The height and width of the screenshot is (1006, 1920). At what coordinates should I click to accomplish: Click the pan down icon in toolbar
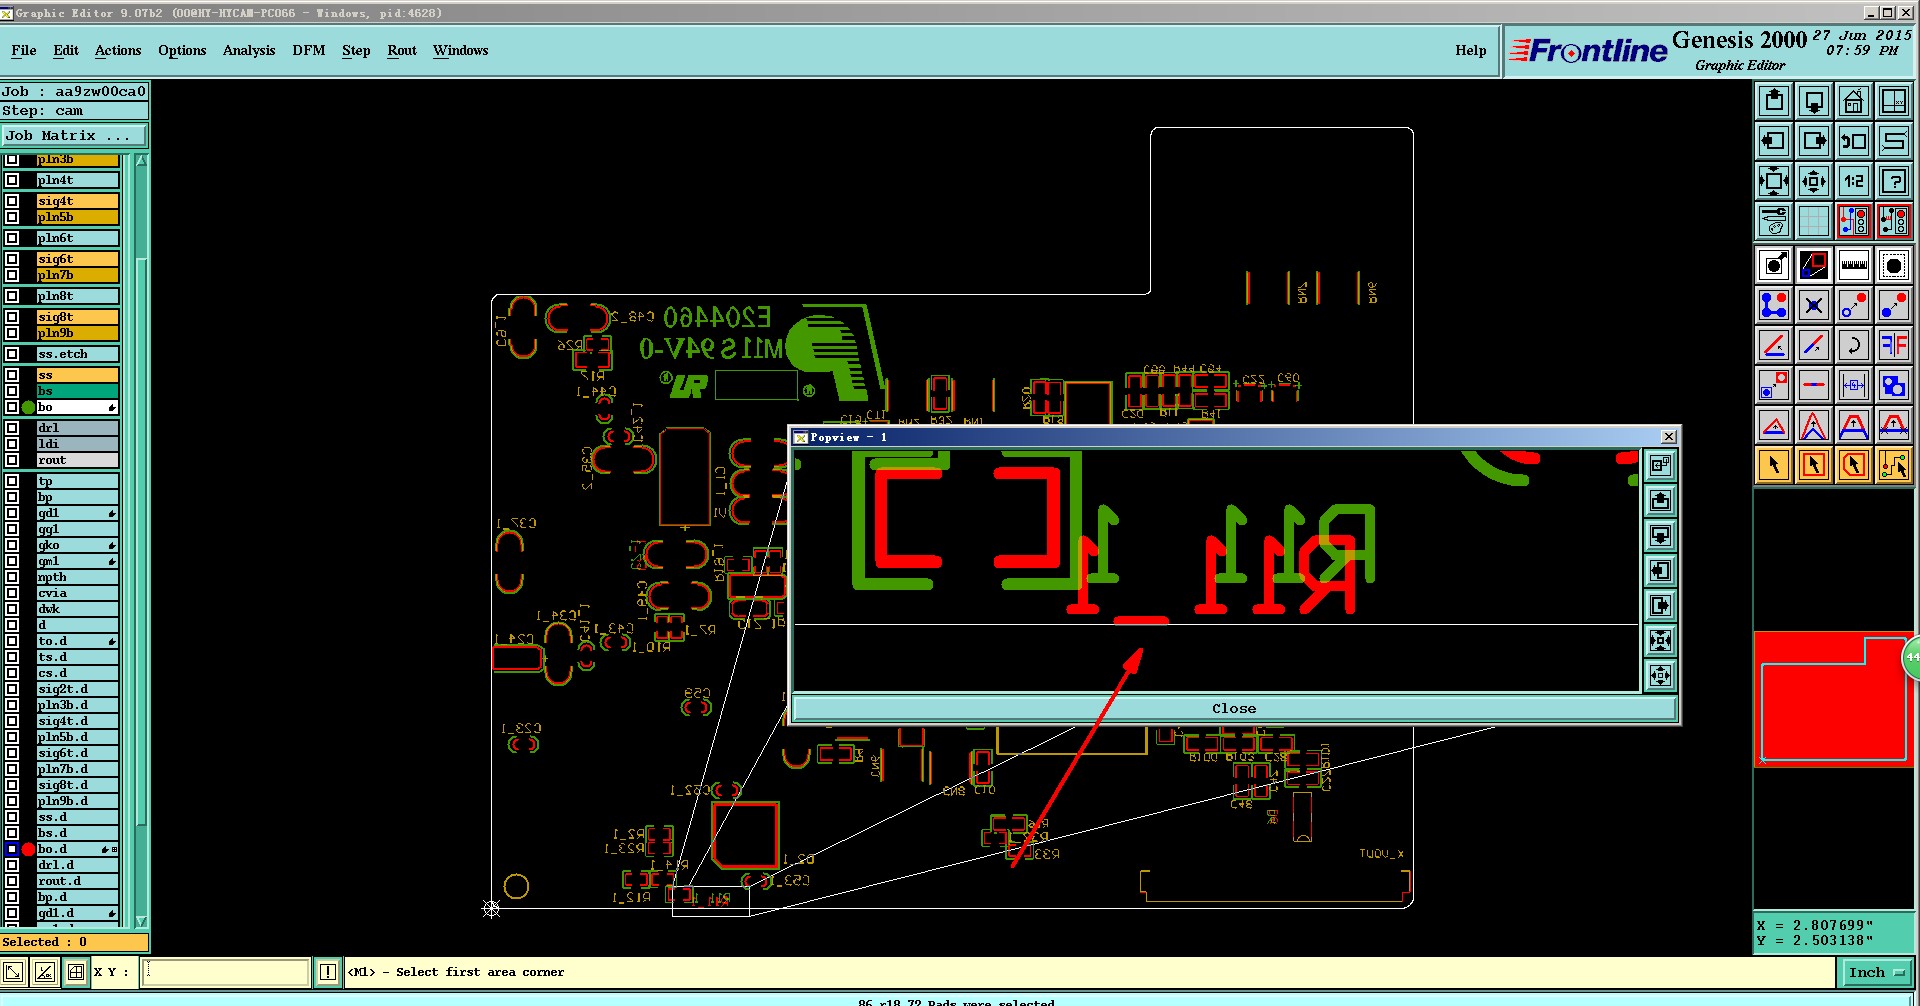[1814, 101]
